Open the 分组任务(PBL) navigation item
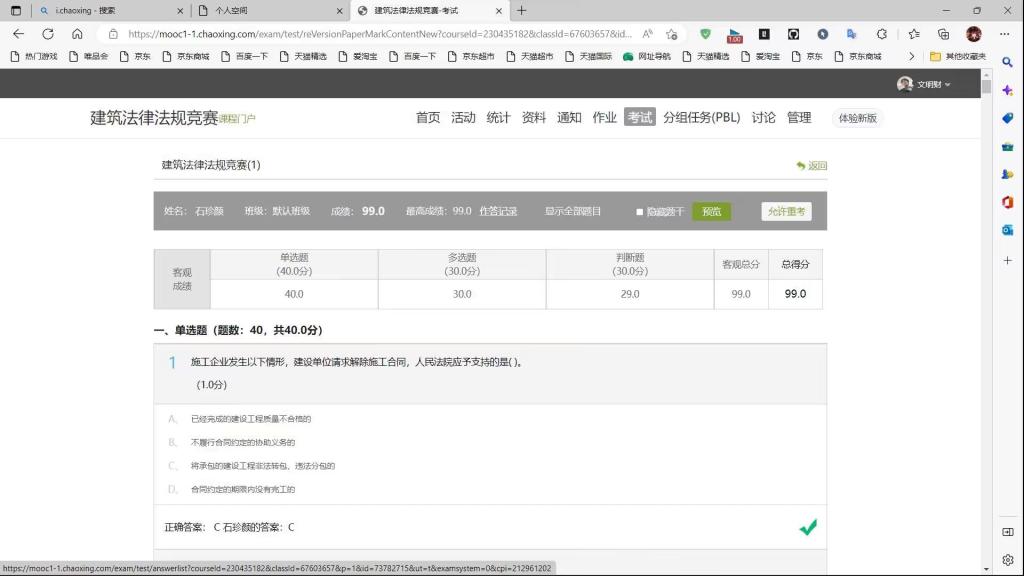1024x576 pixels. click(701, 117)
